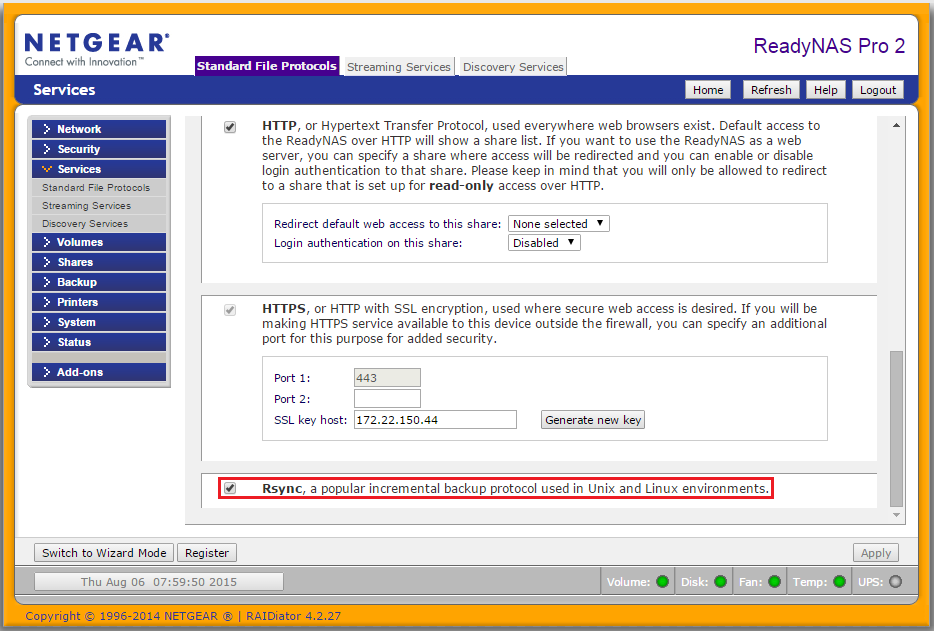Click the Temp status indicator light

[837, 580]
